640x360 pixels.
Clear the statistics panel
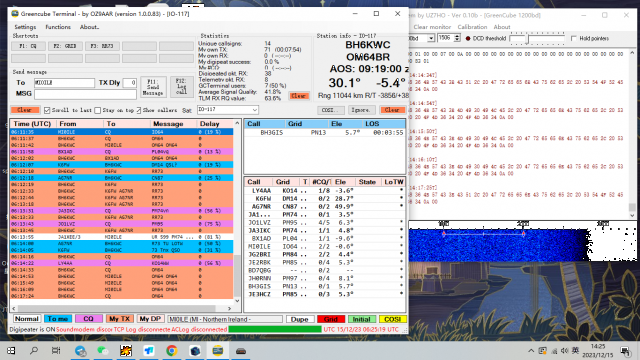[x=298, y=96]
